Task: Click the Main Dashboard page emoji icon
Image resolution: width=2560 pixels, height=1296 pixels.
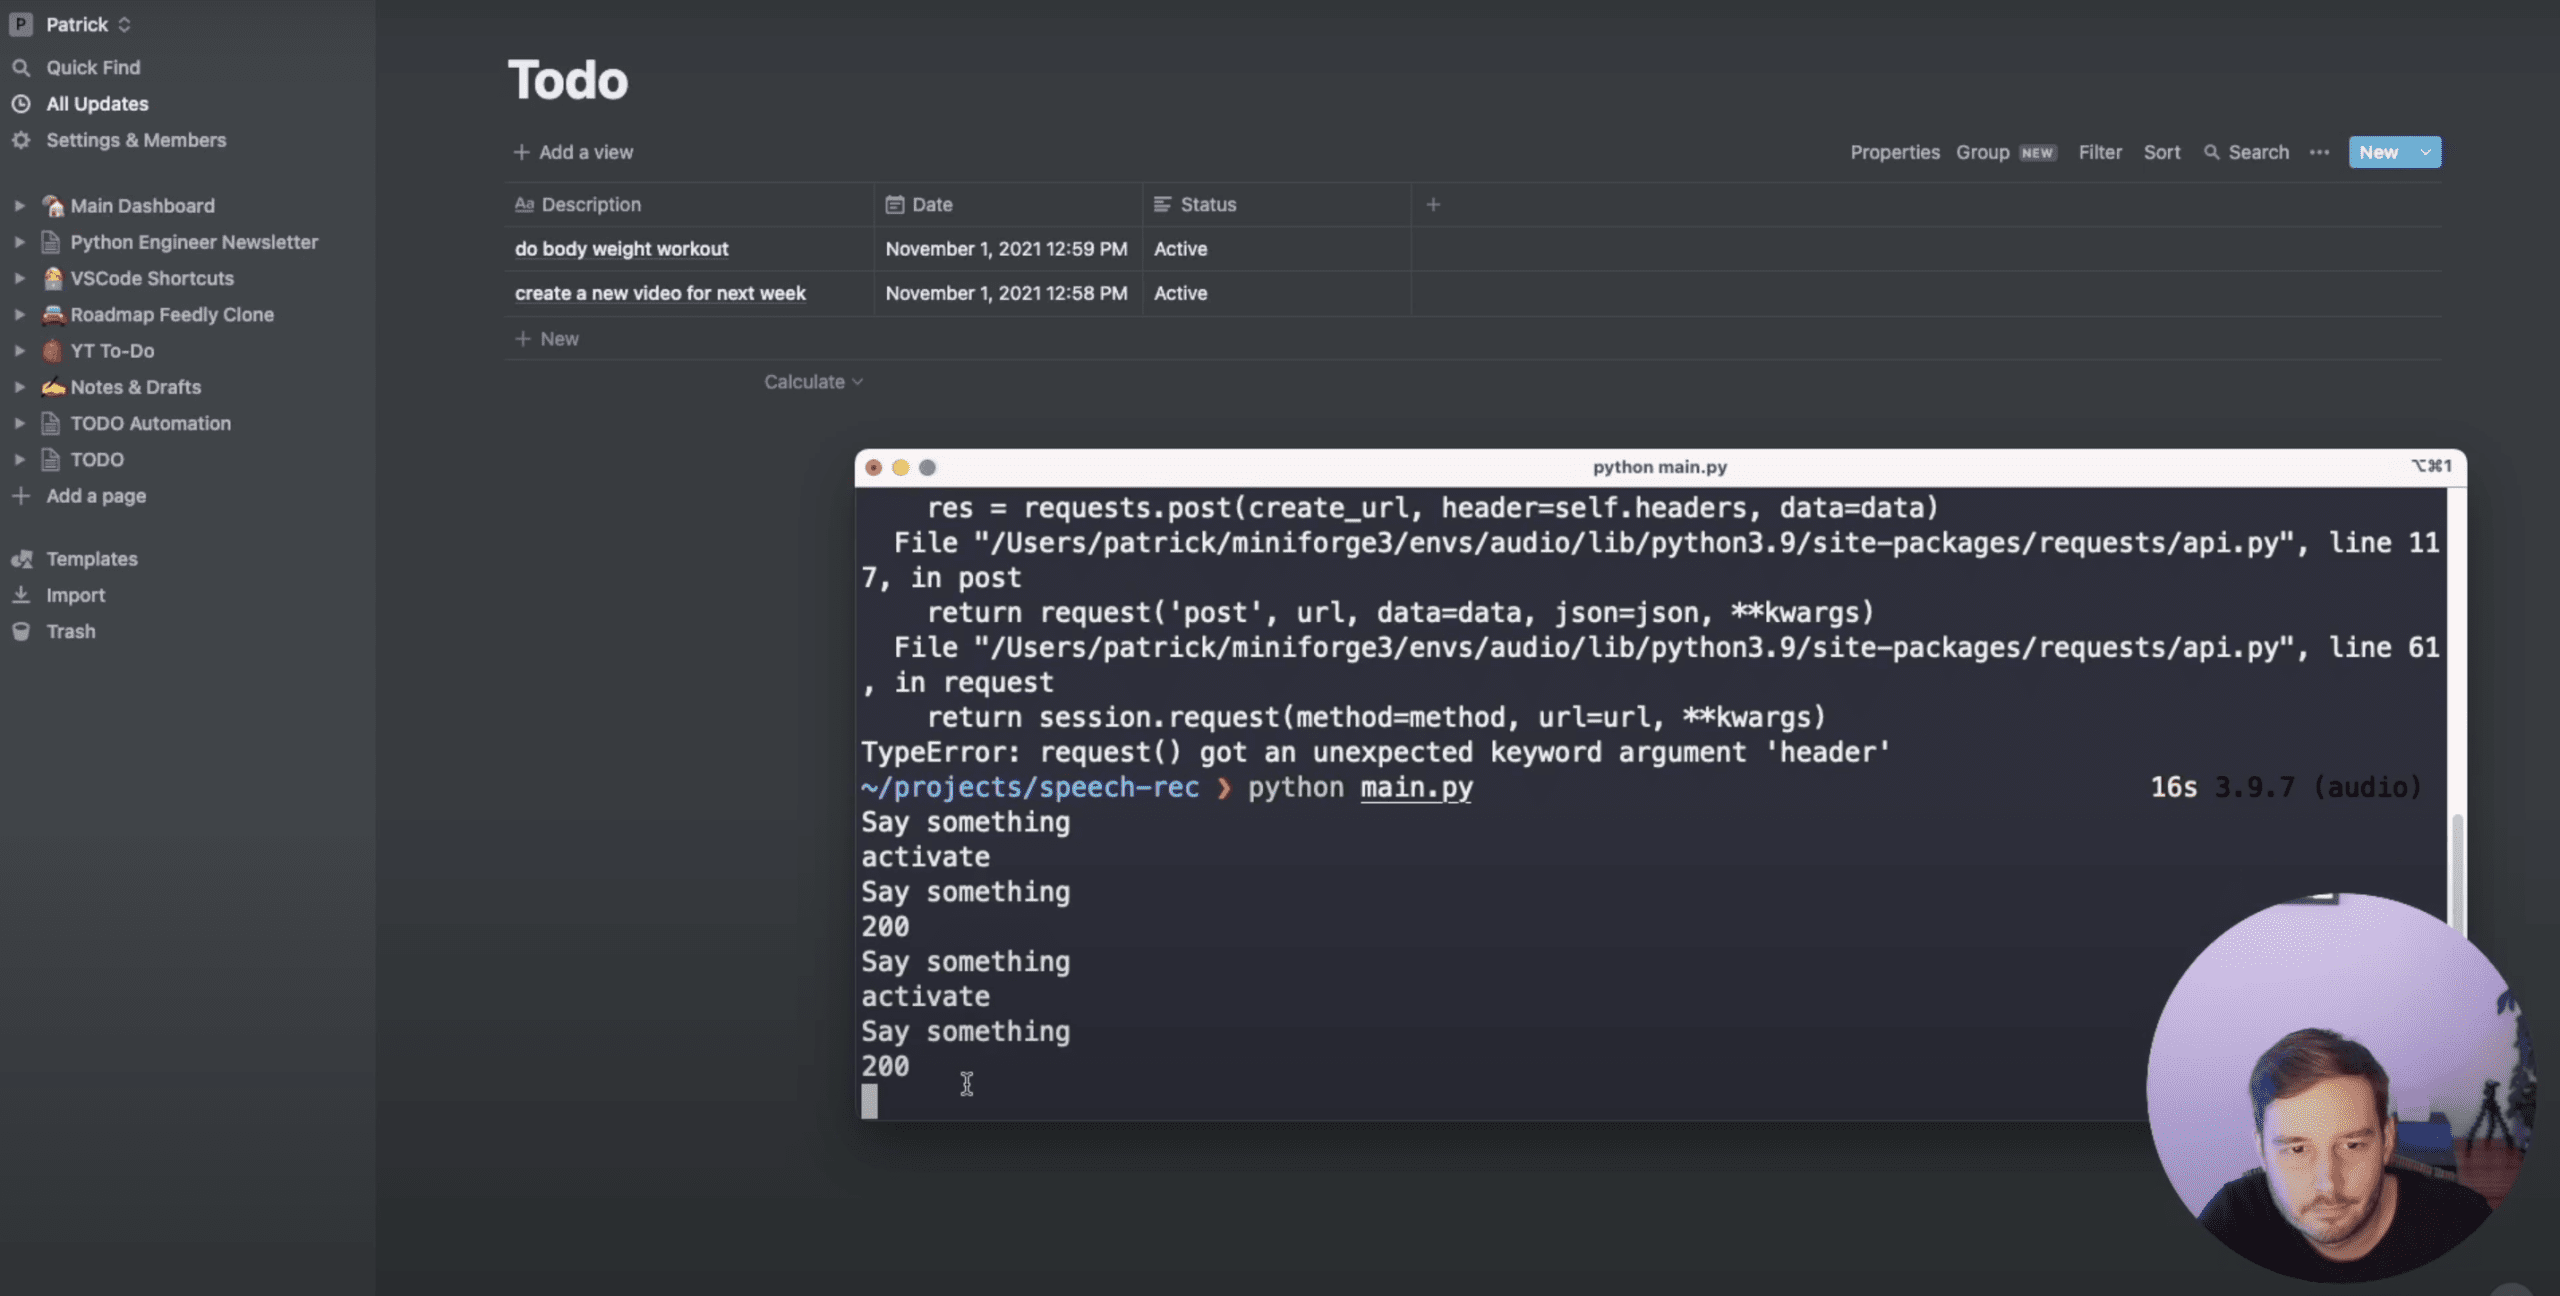Action: pos(52,206)
